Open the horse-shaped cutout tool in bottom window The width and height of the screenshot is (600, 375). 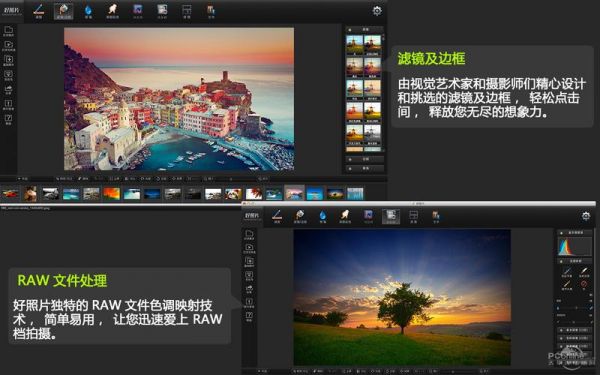pyautogui.click(x=345, y=217)
